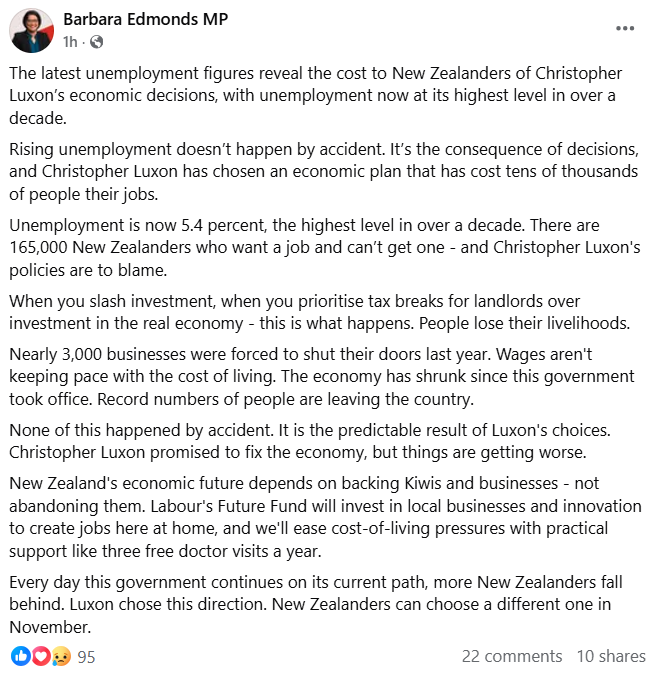Click the globe Public audience icon
The width and height of the screenshot is (655, 679).
point(97,42)
